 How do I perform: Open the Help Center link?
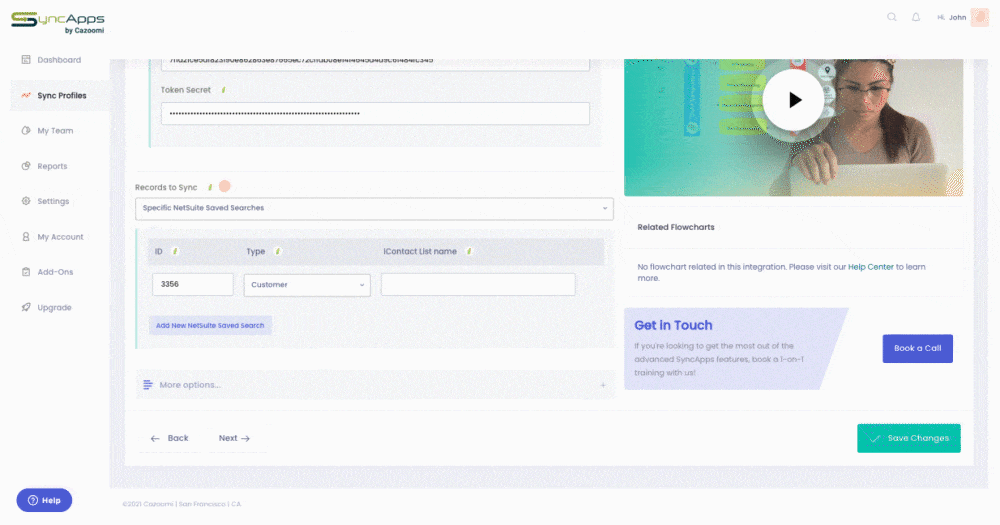pos(871,267)
